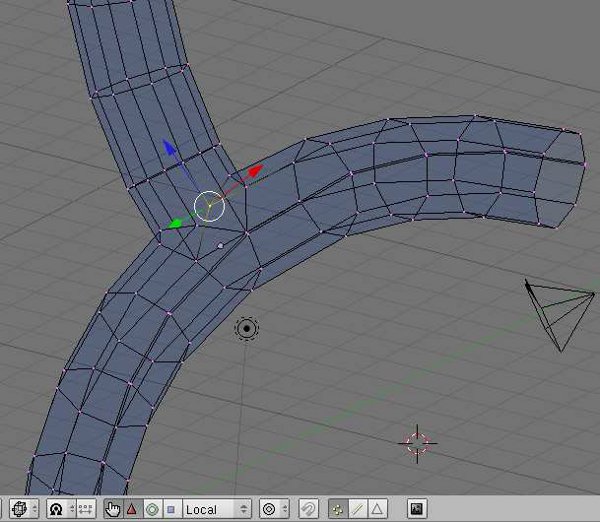The image size is (600, 522).
Task: Open the proportional edit mode selector
Action: (x=274, y=509)
